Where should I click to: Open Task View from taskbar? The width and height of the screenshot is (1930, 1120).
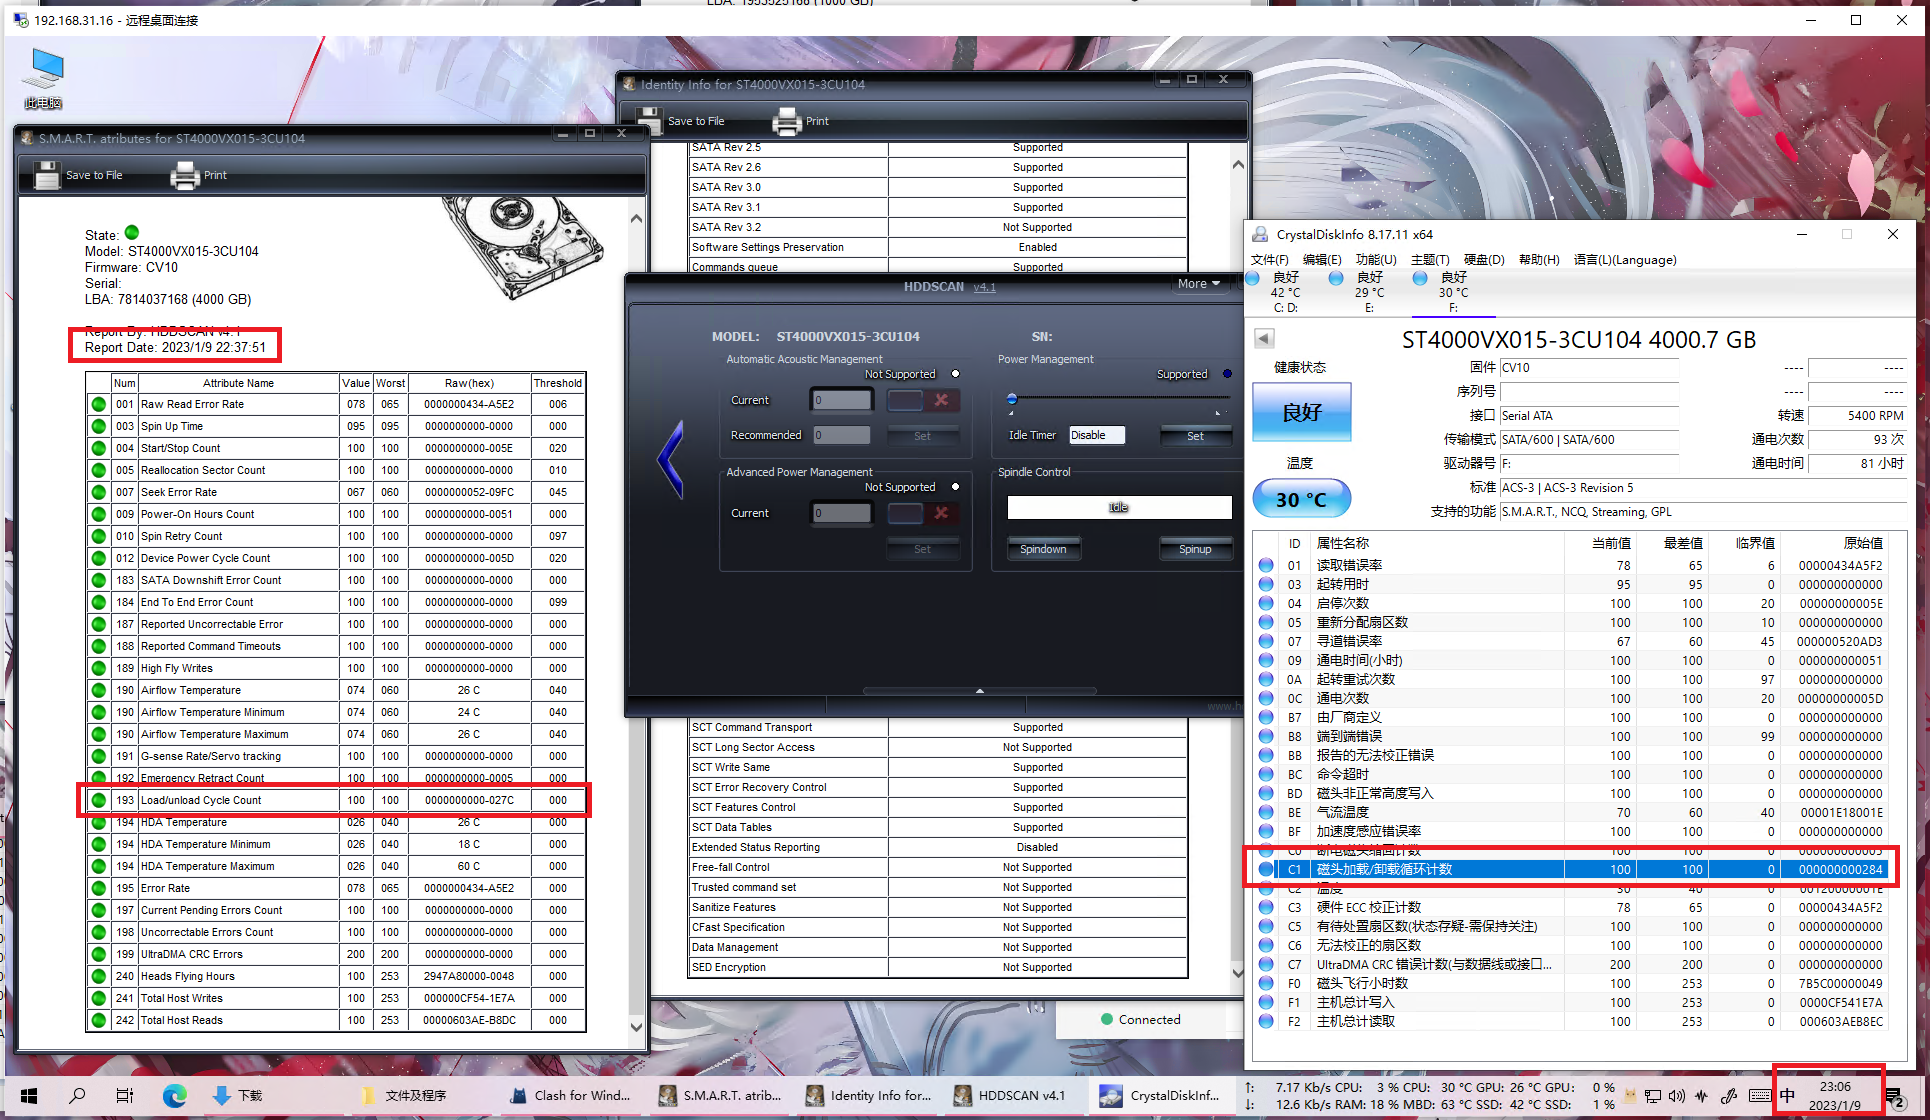pyautogui.click(x=125, y=1096)
